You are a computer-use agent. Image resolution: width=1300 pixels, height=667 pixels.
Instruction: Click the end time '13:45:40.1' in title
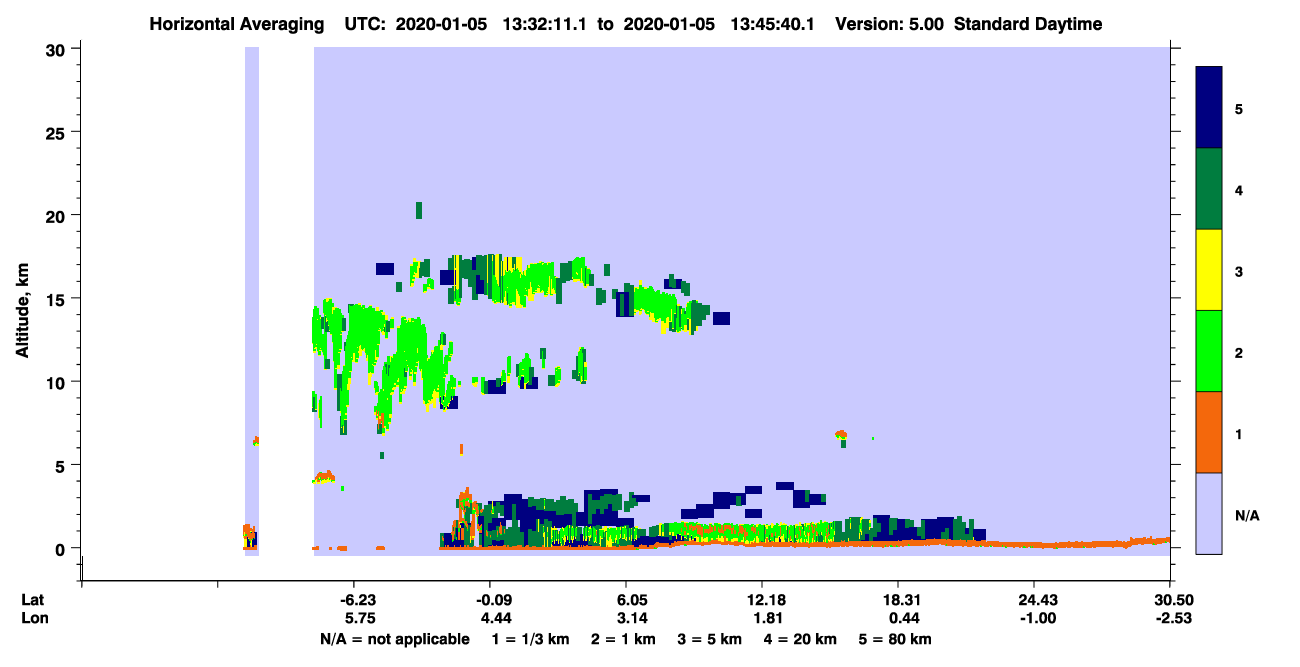click(773, 24)
